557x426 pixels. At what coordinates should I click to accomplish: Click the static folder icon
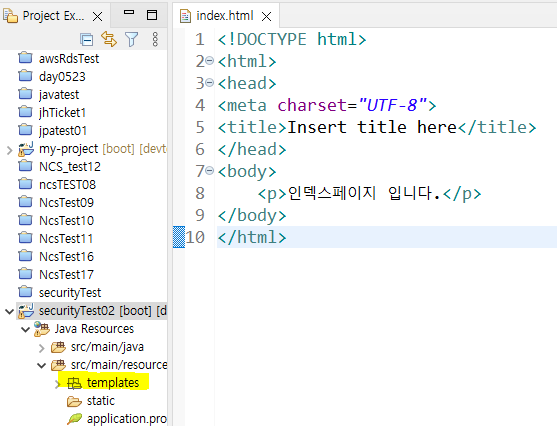(x=74, y=401)
